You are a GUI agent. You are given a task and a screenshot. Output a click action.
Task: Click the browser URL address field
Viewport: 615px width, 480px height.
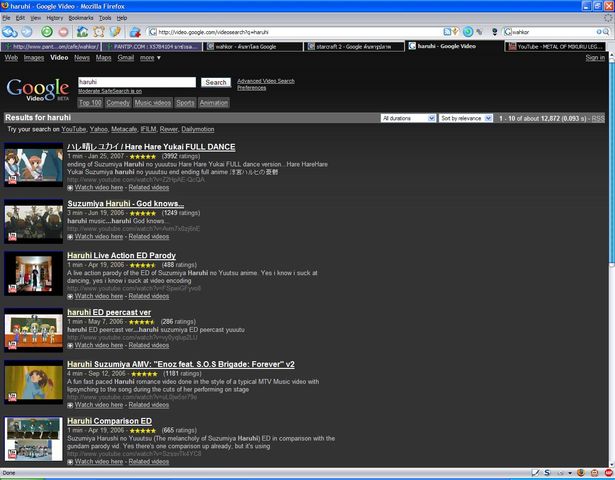point(300,32)
